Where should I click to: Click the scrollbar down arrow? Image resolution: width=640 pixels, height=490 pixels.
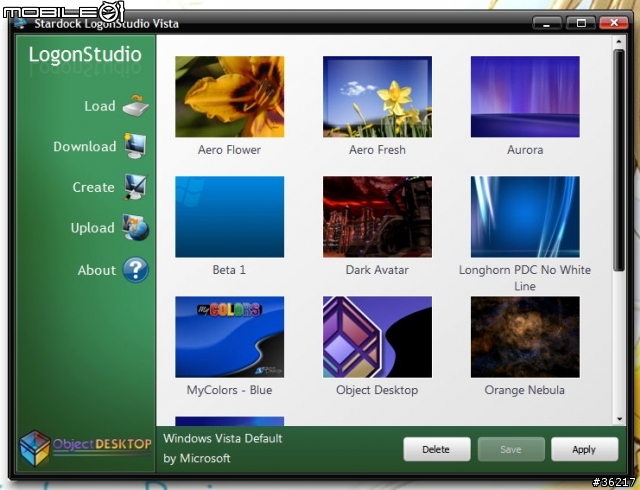coord(619,419)
